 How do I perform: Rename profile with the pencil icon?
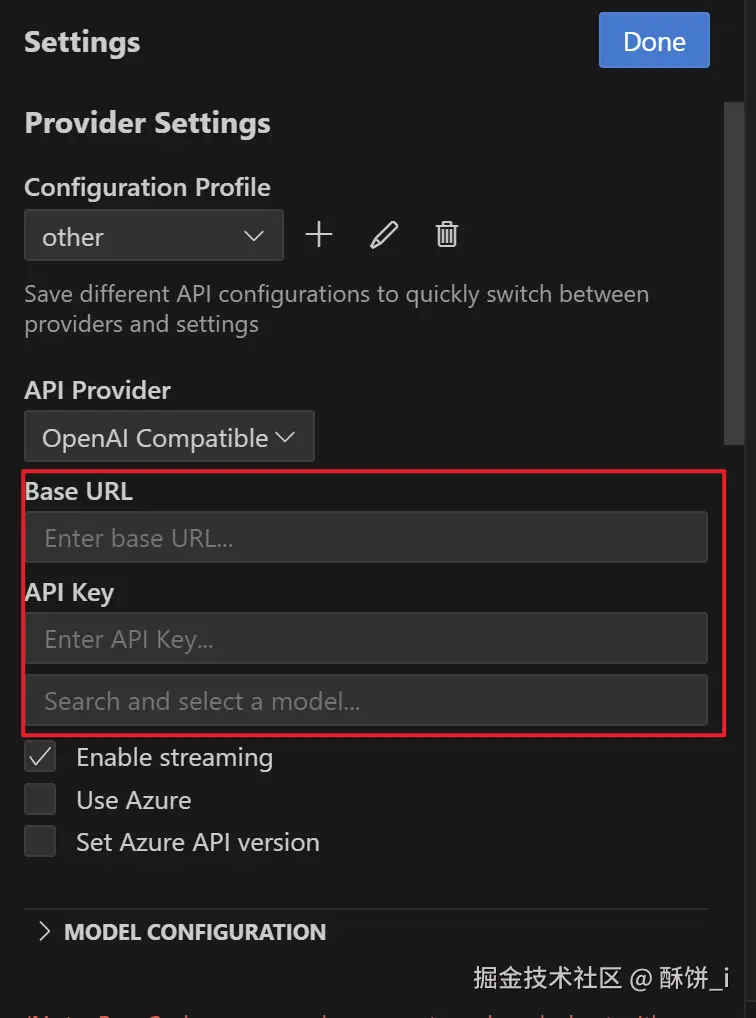(384, 236)
